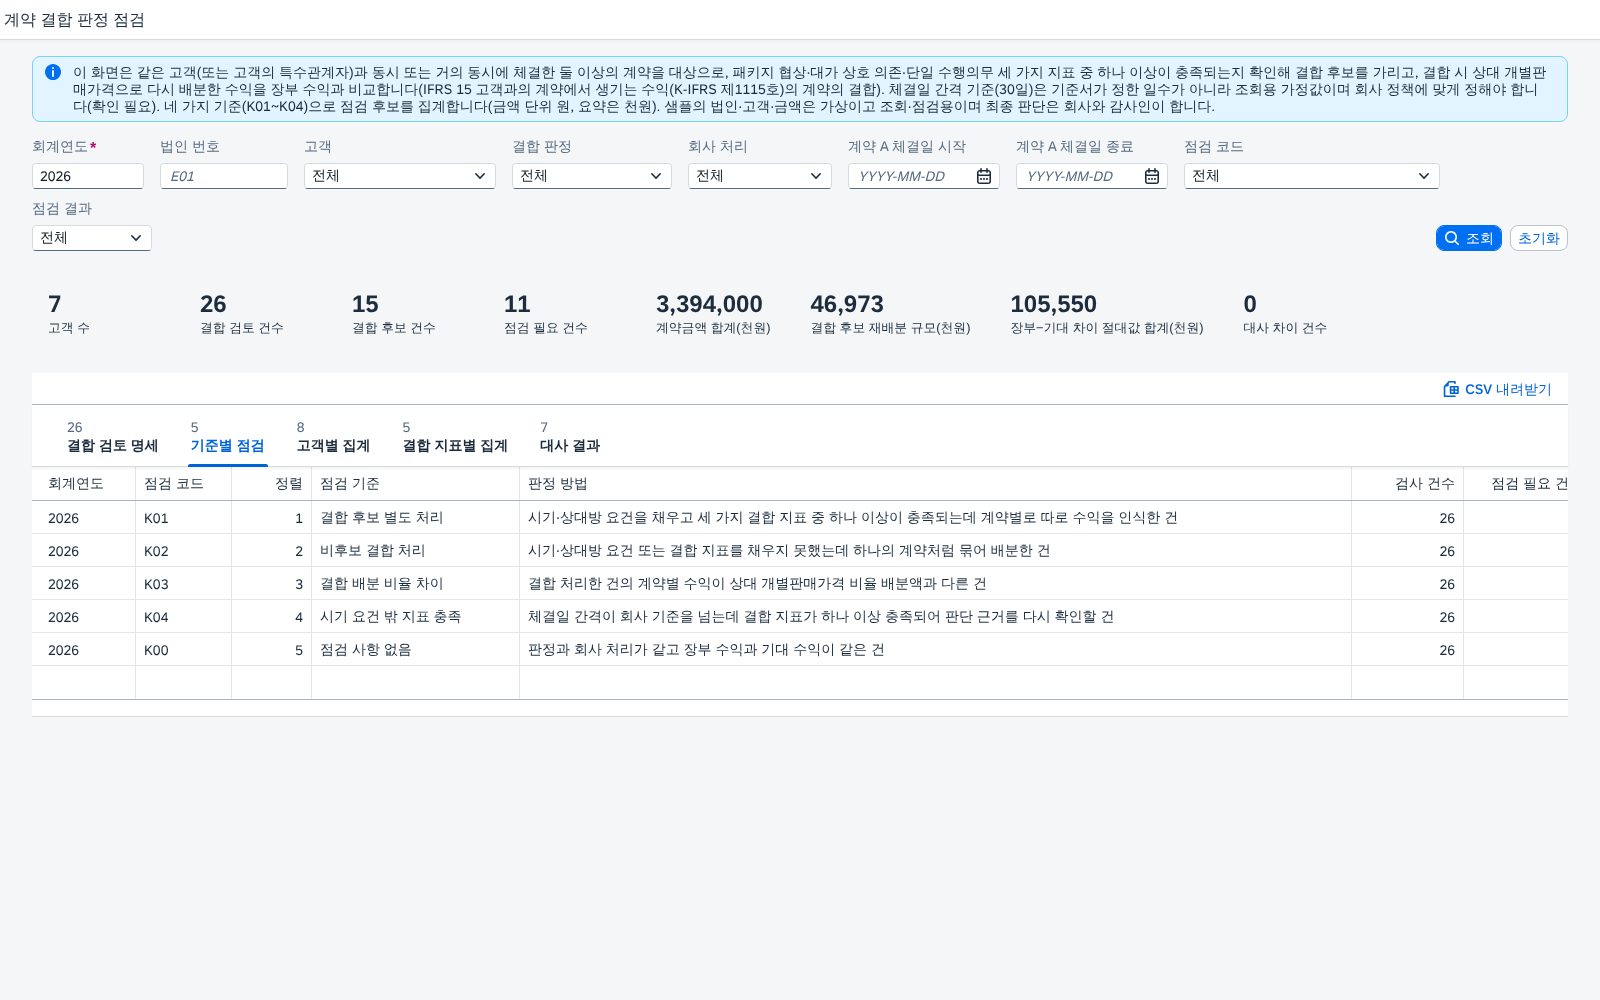Open calendar picker for 계약 A 체결일 시작
1600x1000 pixels.
(x=984, y=176)
